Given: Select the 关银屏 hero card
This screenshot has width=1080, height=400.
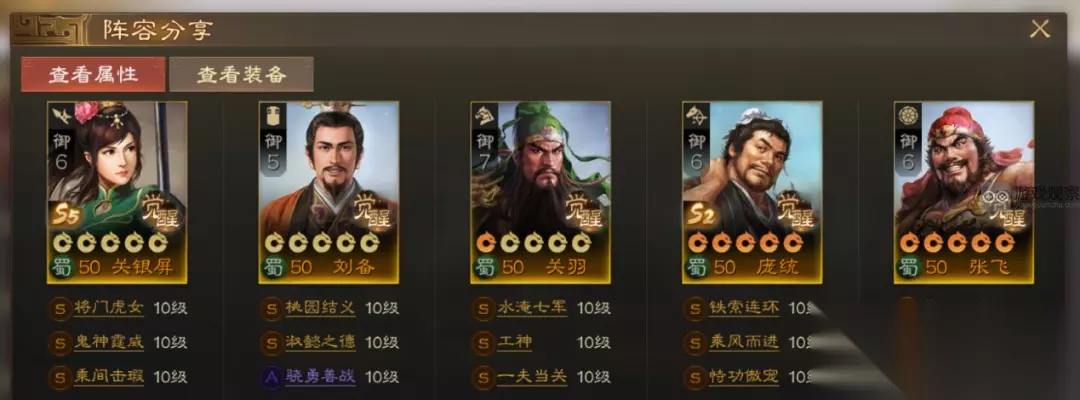Looking at the screenshot, I should click(117, 192).
